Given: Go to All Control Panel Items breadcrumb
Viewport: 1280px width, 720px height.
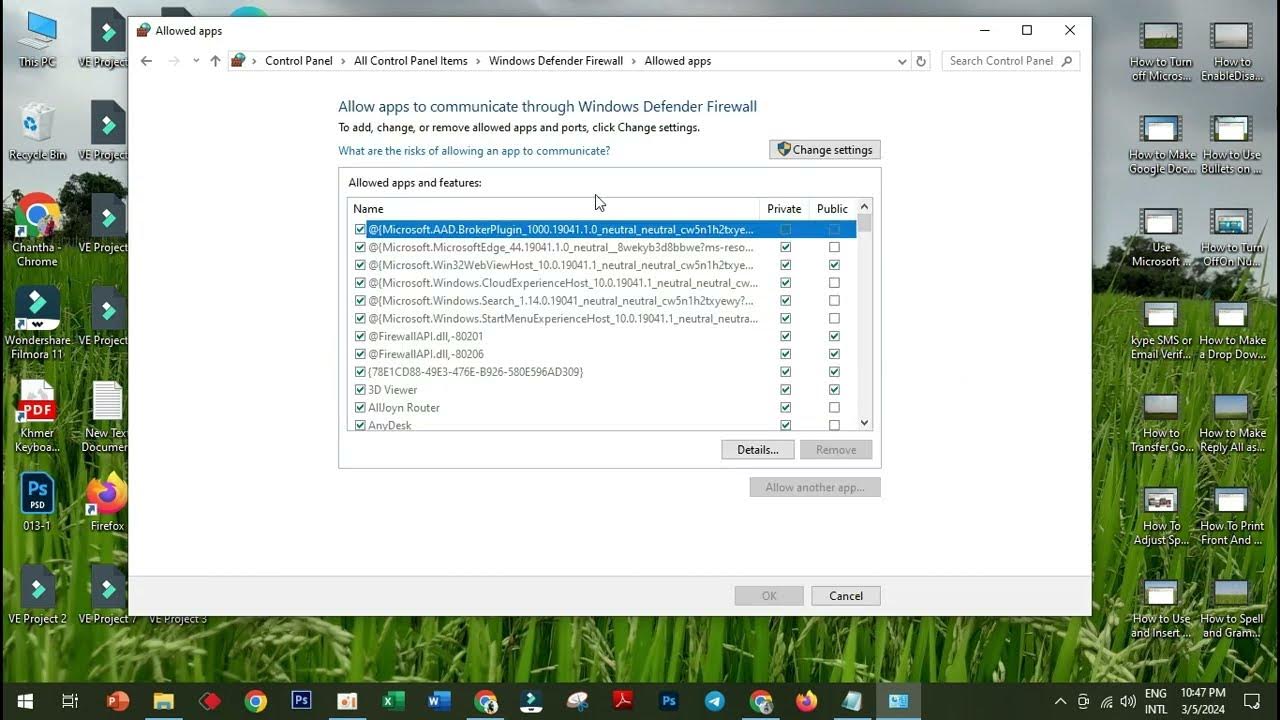Looking at the screenshot, I should point(410,61).
